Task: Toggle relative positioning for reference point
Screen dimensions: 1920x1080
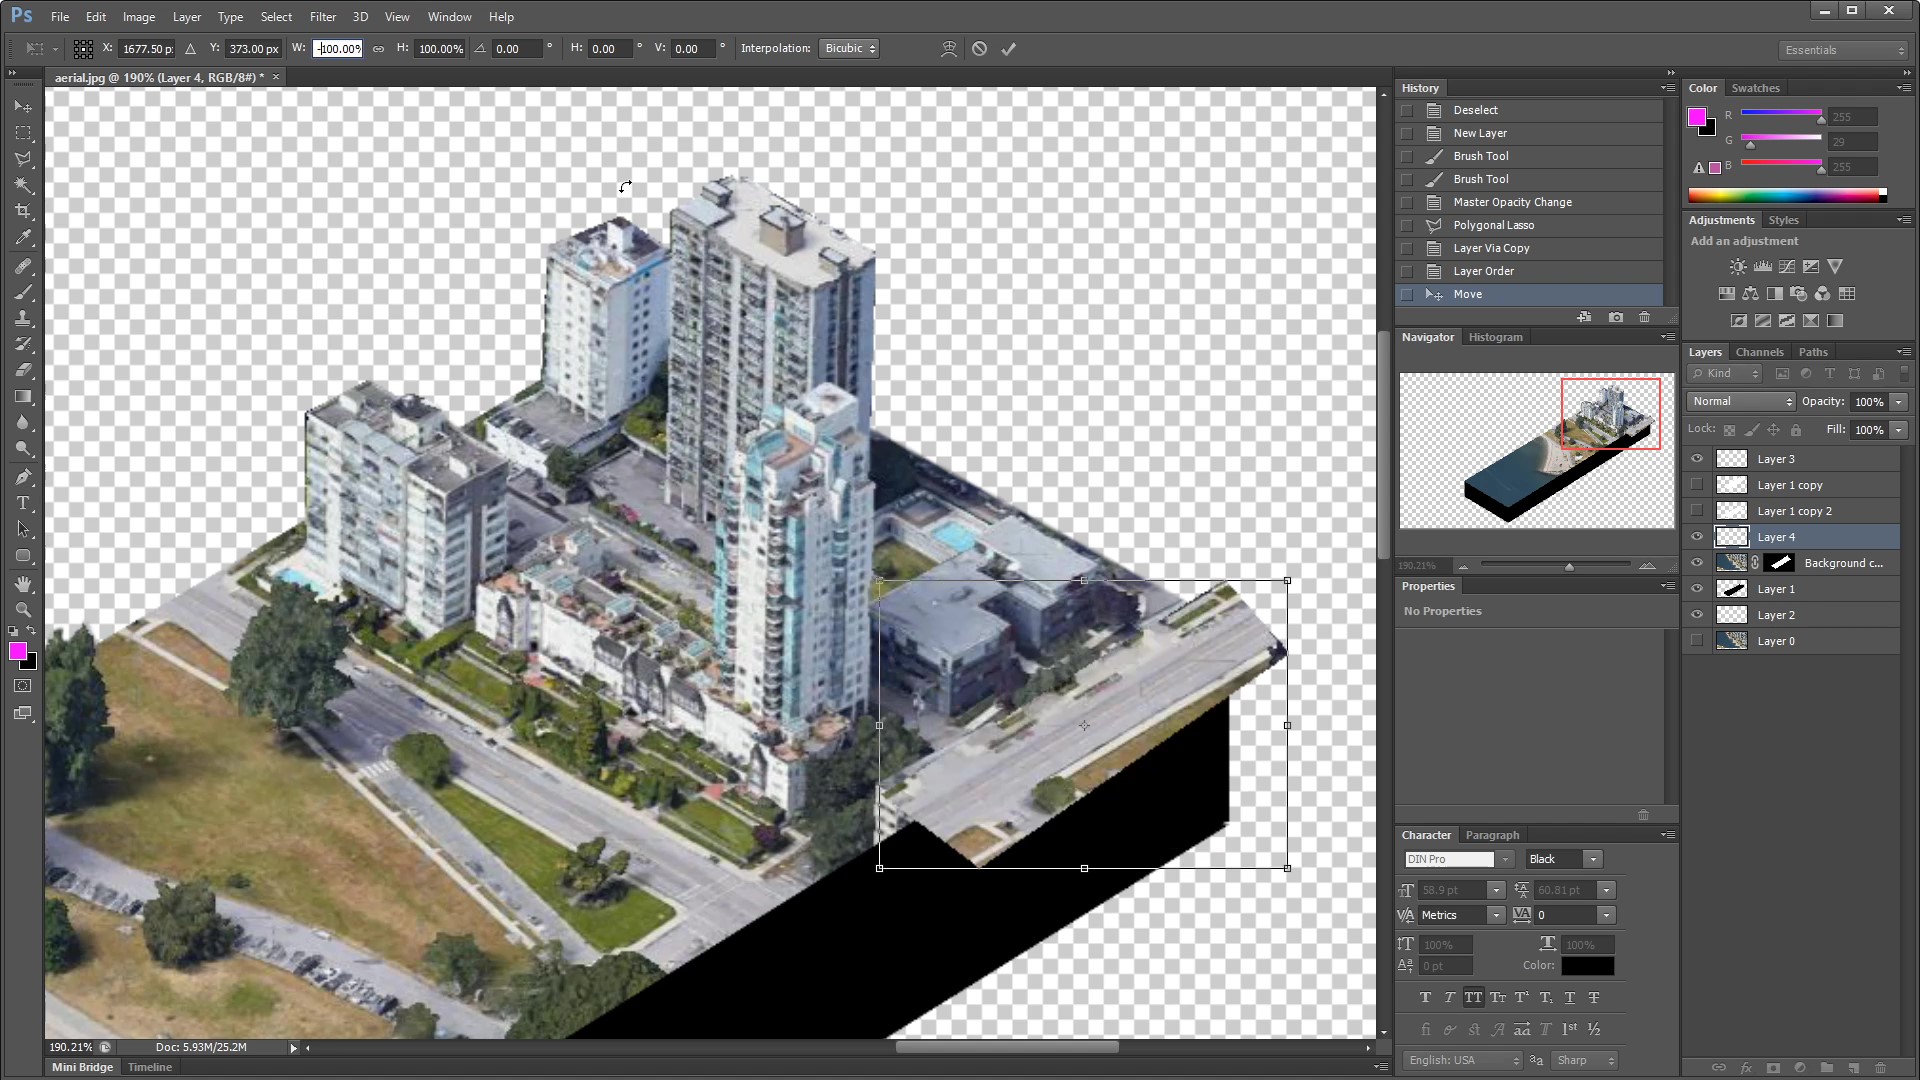Action: pos(190,48)
